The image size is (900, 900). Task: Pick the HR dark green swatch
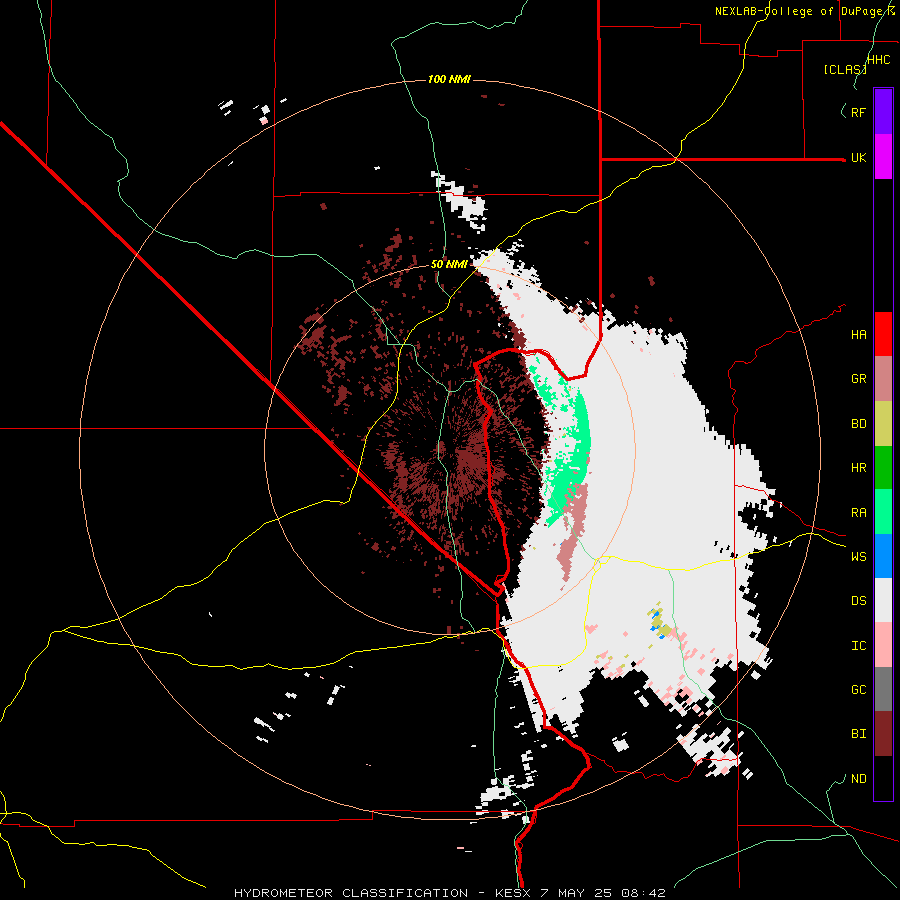point(883,468)
